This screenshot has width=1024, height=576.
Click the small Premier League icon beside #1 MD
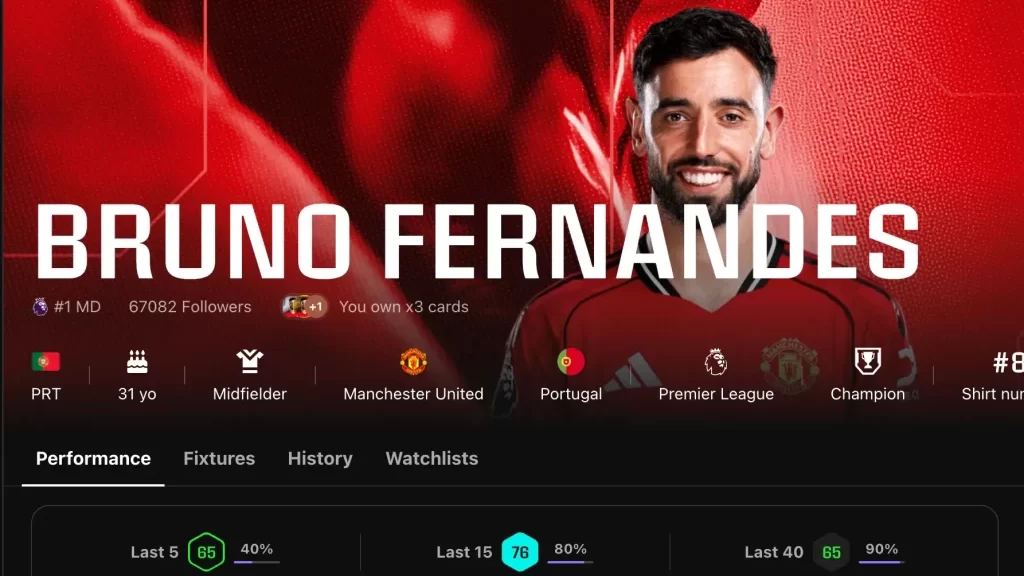(x=40, y=306)
